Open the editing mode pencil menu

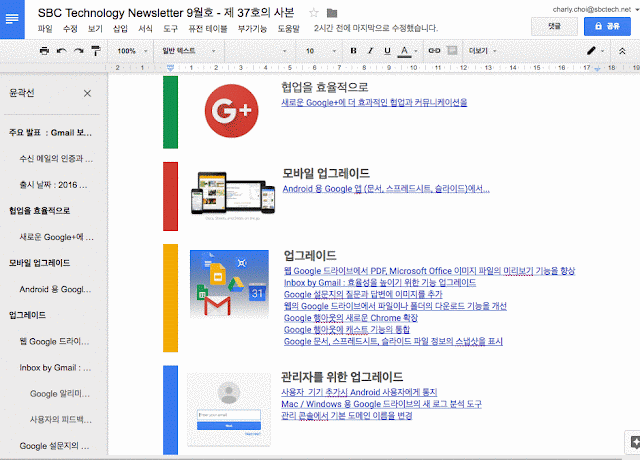click(595, 51)
